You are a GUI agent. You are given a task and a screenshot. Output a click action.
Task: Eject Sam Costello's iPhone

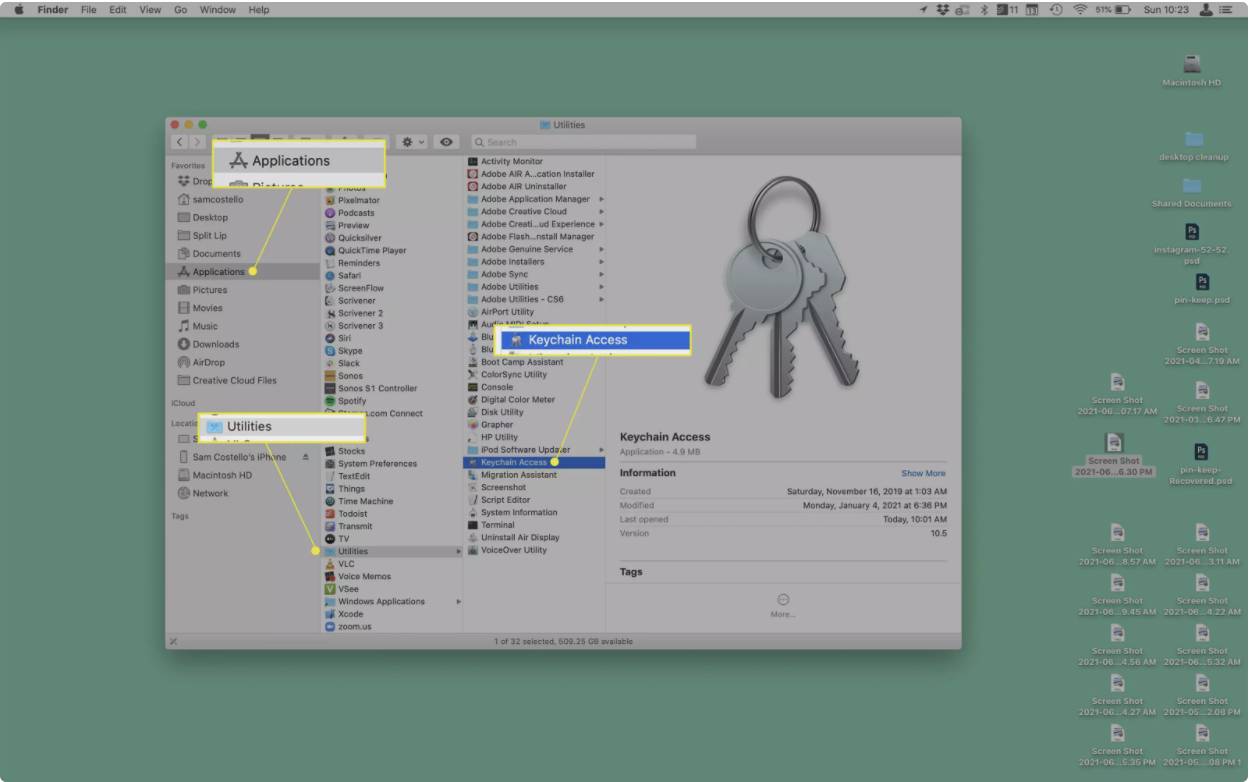[305, 457]
